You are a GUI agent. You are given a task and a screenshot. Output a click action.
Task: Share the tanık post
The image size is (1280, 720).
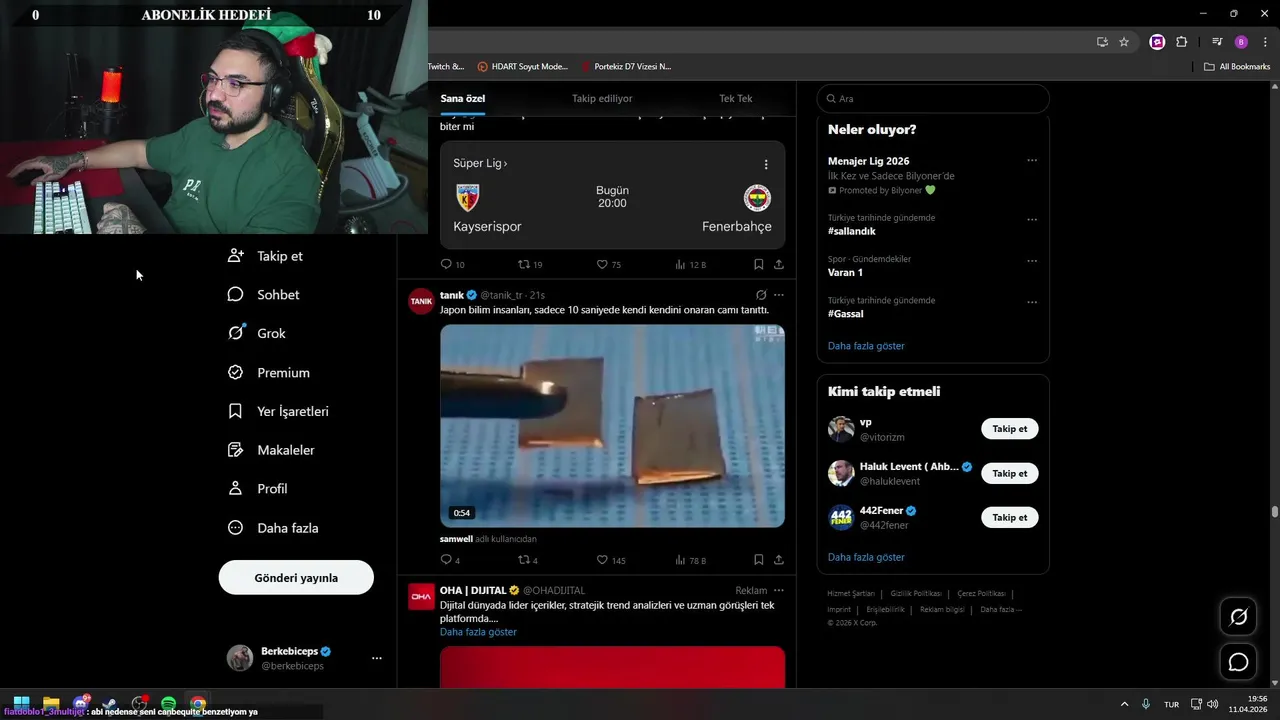click(779, 560)
